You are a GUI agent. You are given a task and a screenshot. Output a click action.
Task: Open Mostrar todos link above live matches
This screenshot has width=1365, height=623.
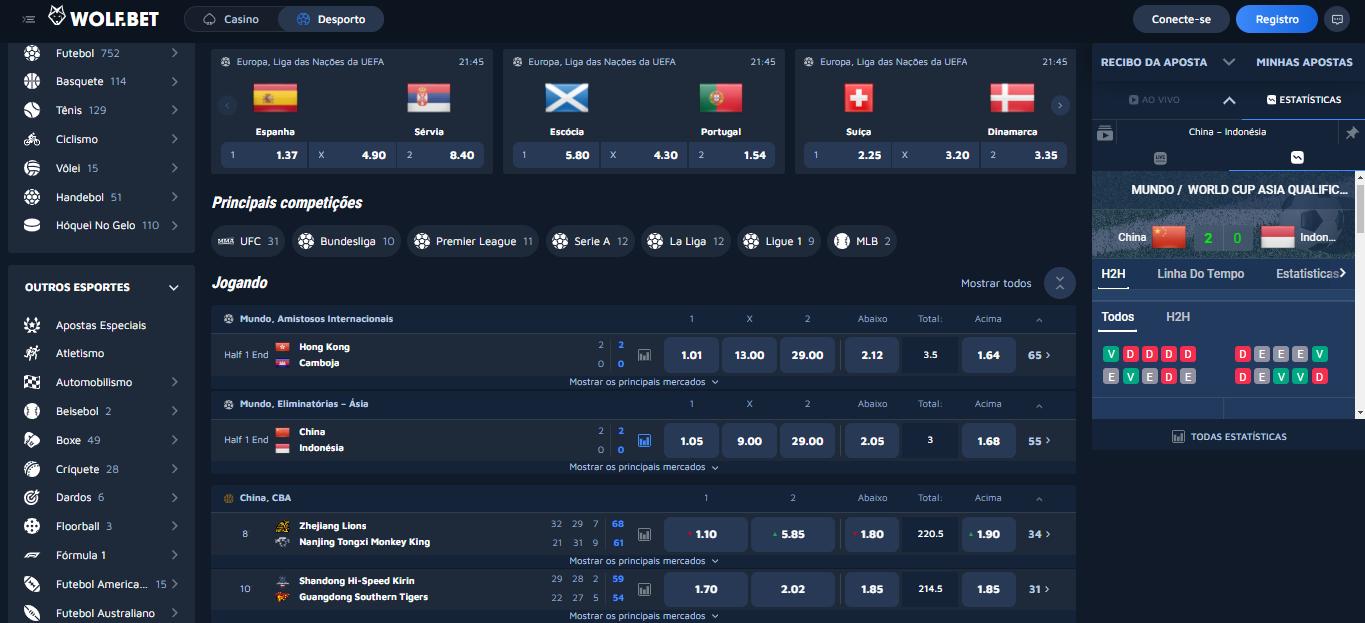(995, 283)
